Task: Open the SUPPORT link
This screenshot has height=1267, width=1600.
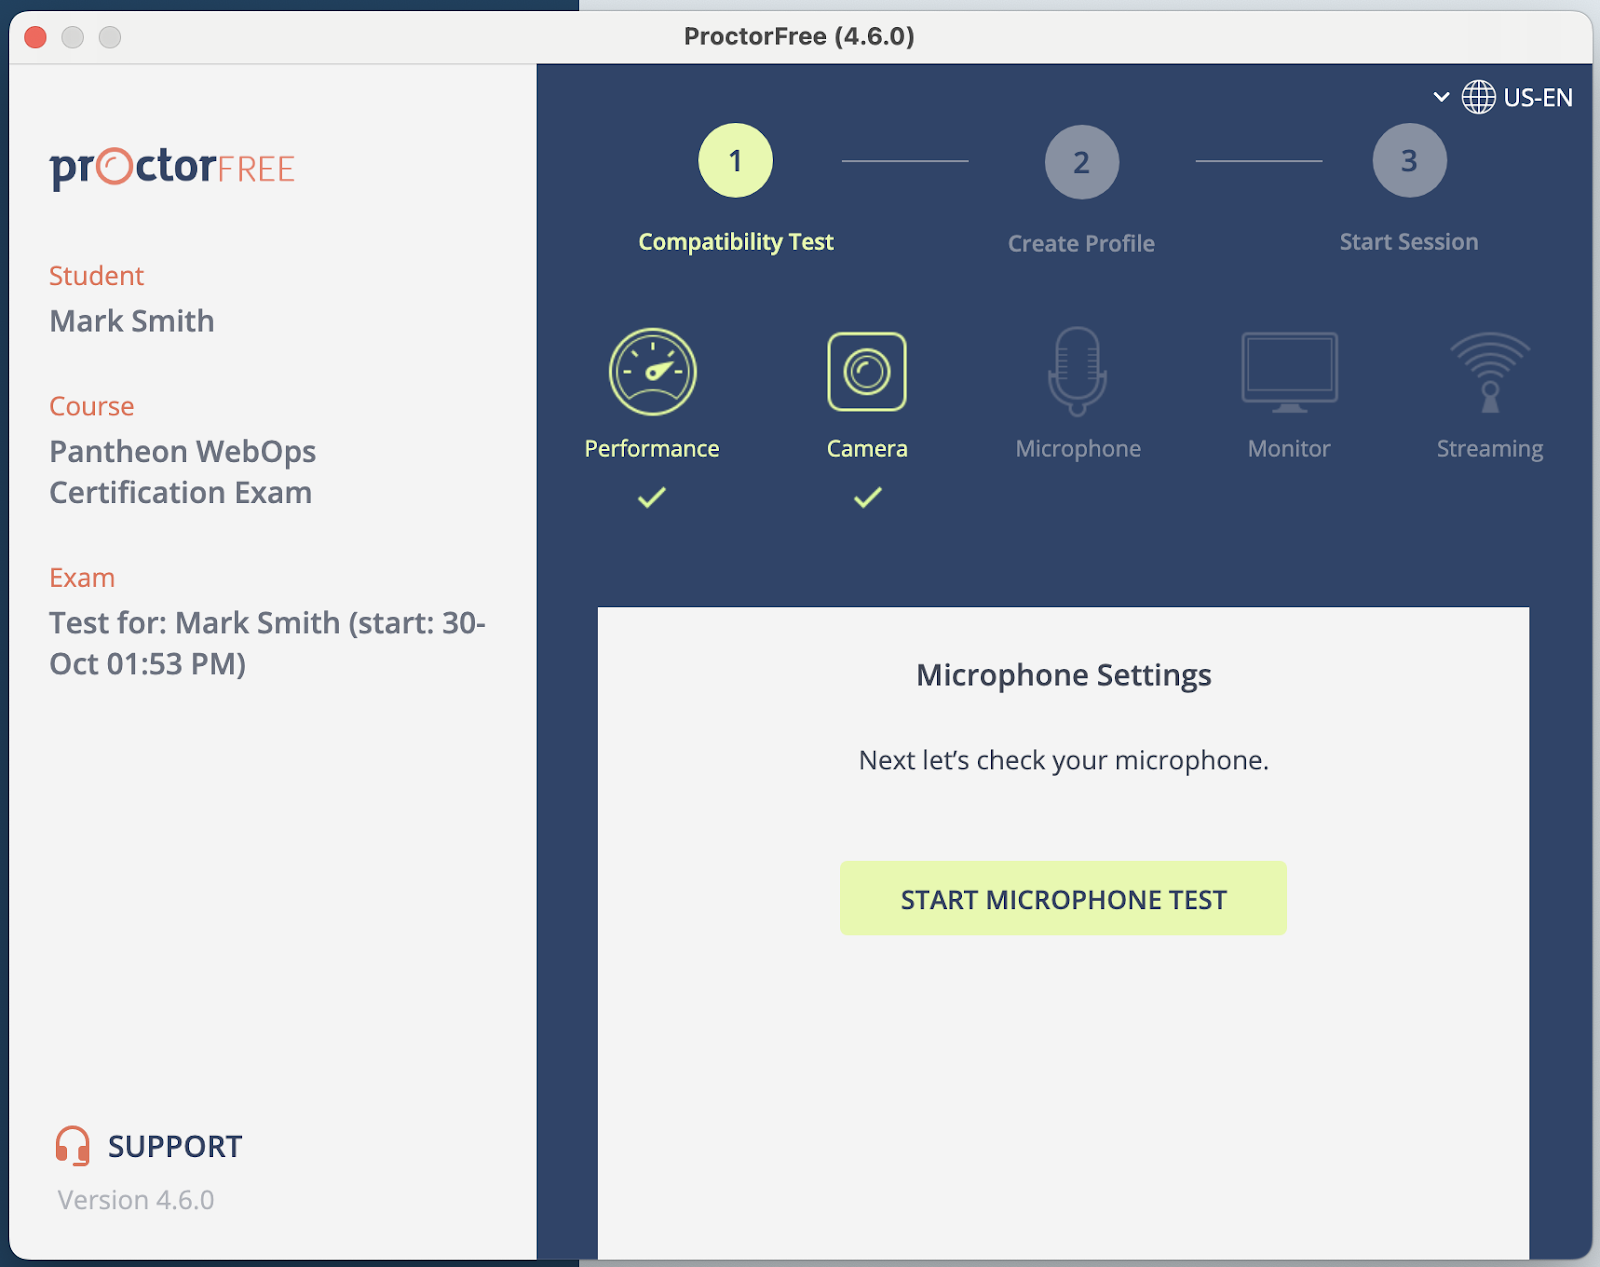Action: coord(175,1146)
